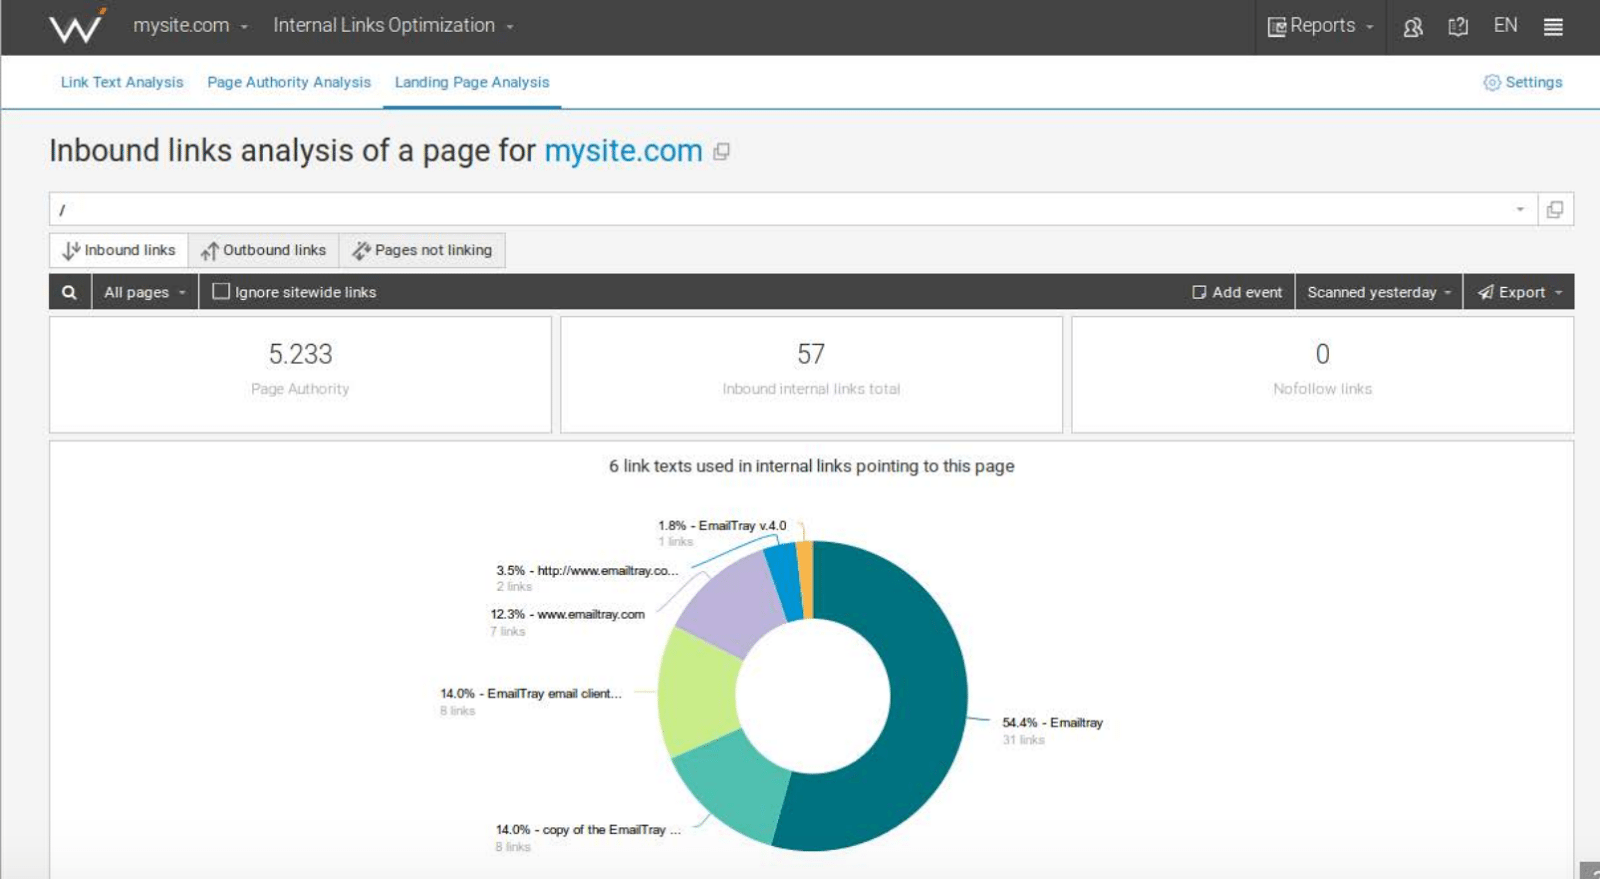Open selected page in new window icon
Image resolution: width=1600 pixels, height=879 pixels.
click(x=1555, y=209)
